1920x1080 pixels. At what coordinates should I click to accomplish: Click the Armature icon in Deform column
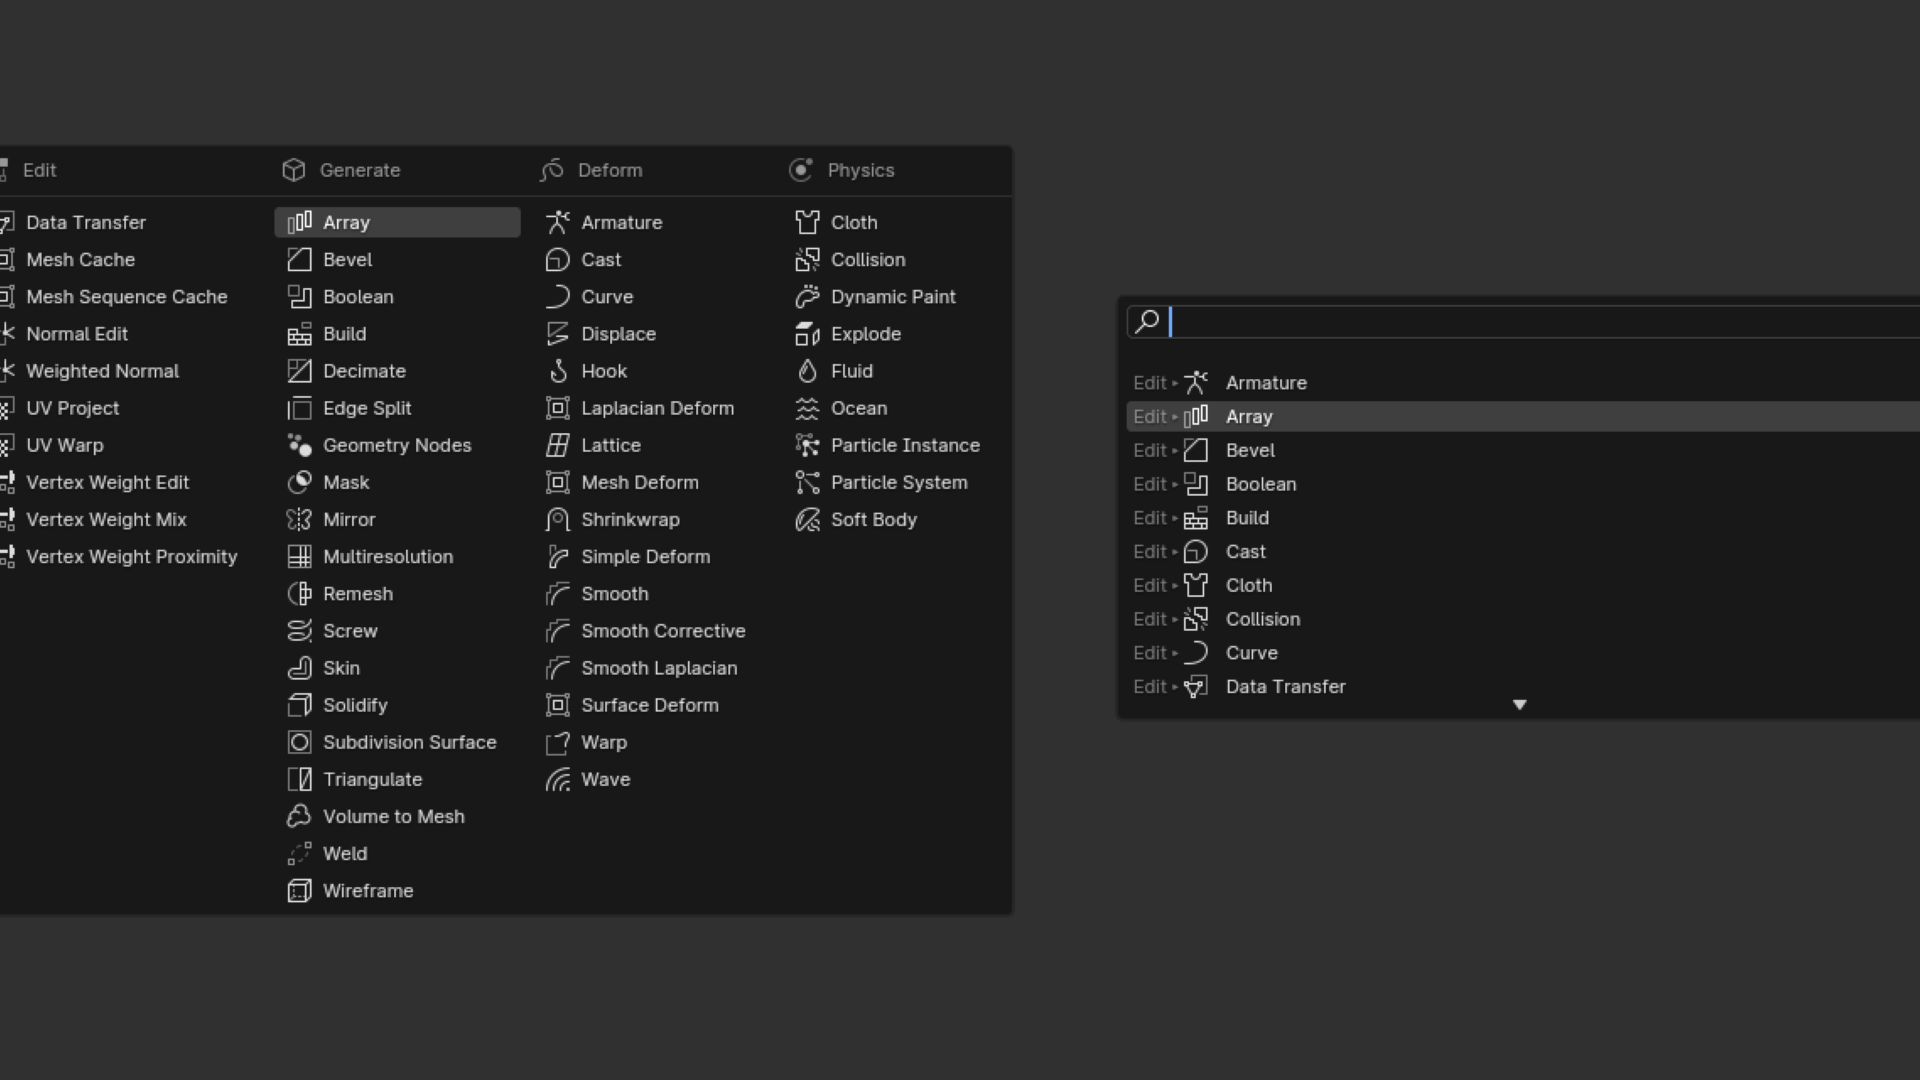pos(557,222)
